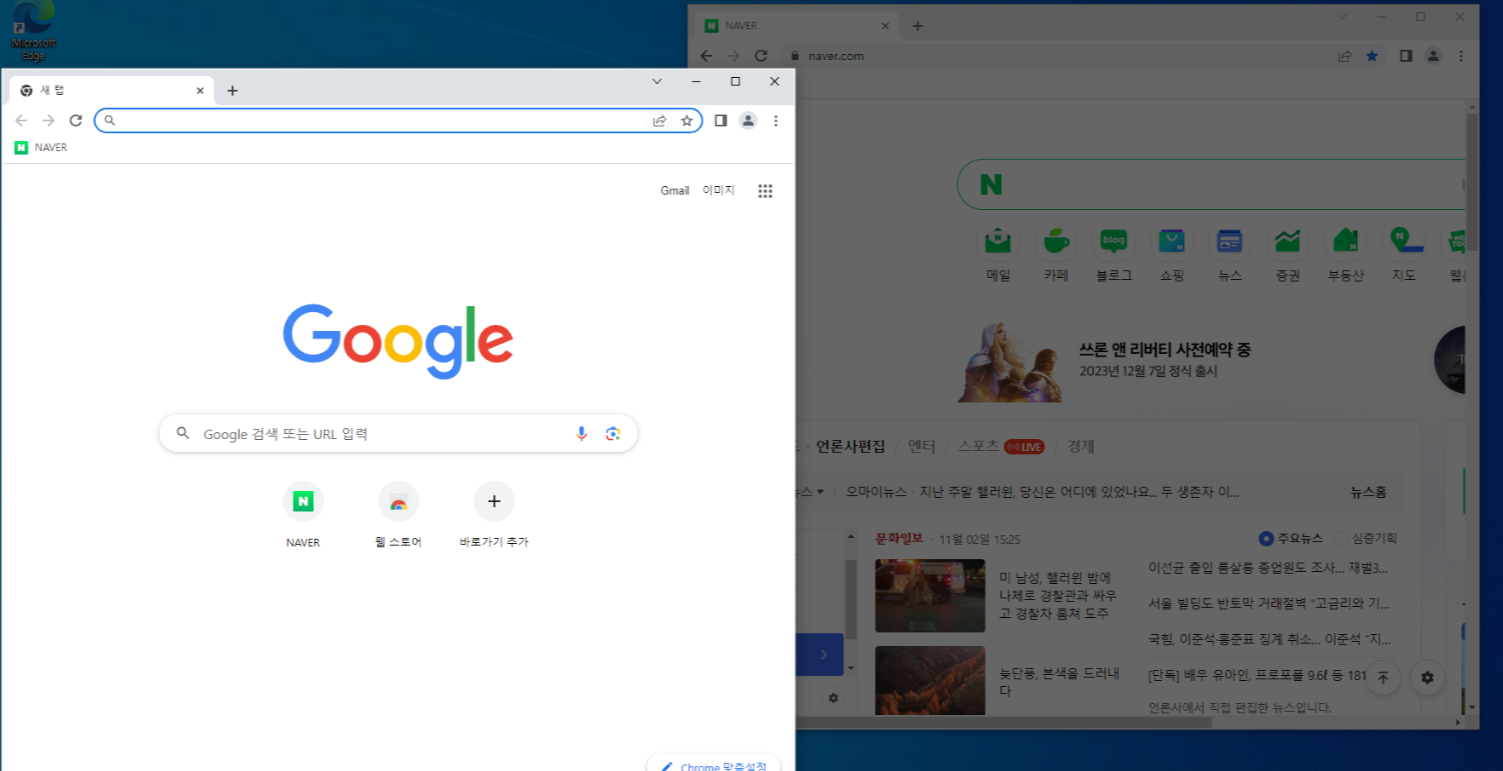Click Chrome 맞춤설정 button
This screenshot has height=771, width=1503.
714,765
